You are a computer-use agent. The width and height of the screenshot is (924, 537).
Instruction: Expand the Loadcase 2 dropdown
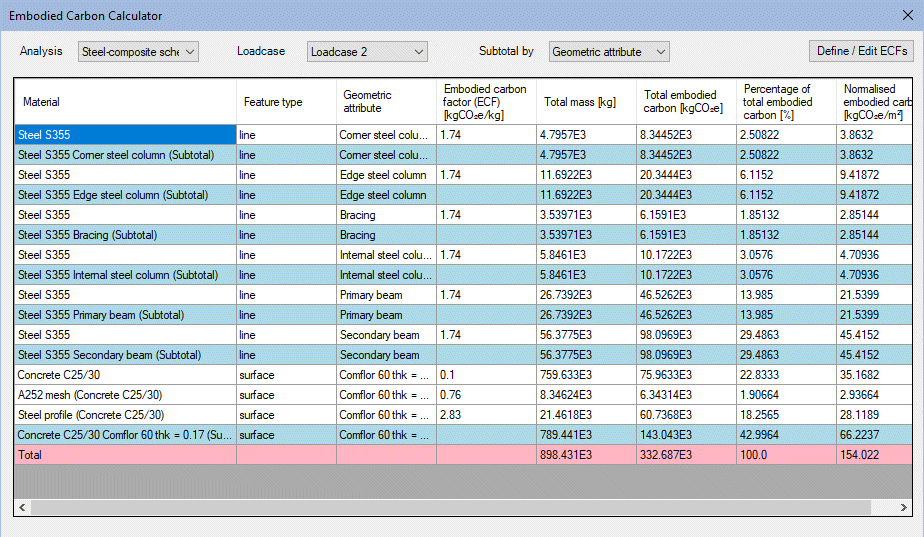(366, 51)
